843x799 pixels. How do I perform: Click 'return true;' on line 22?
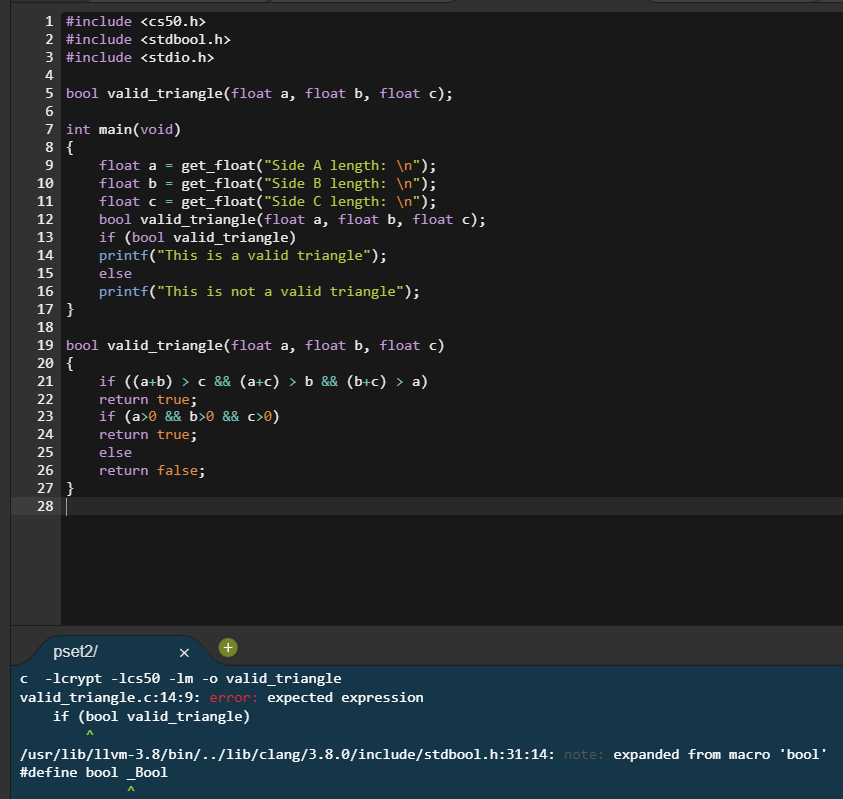[x=148, y=400]
